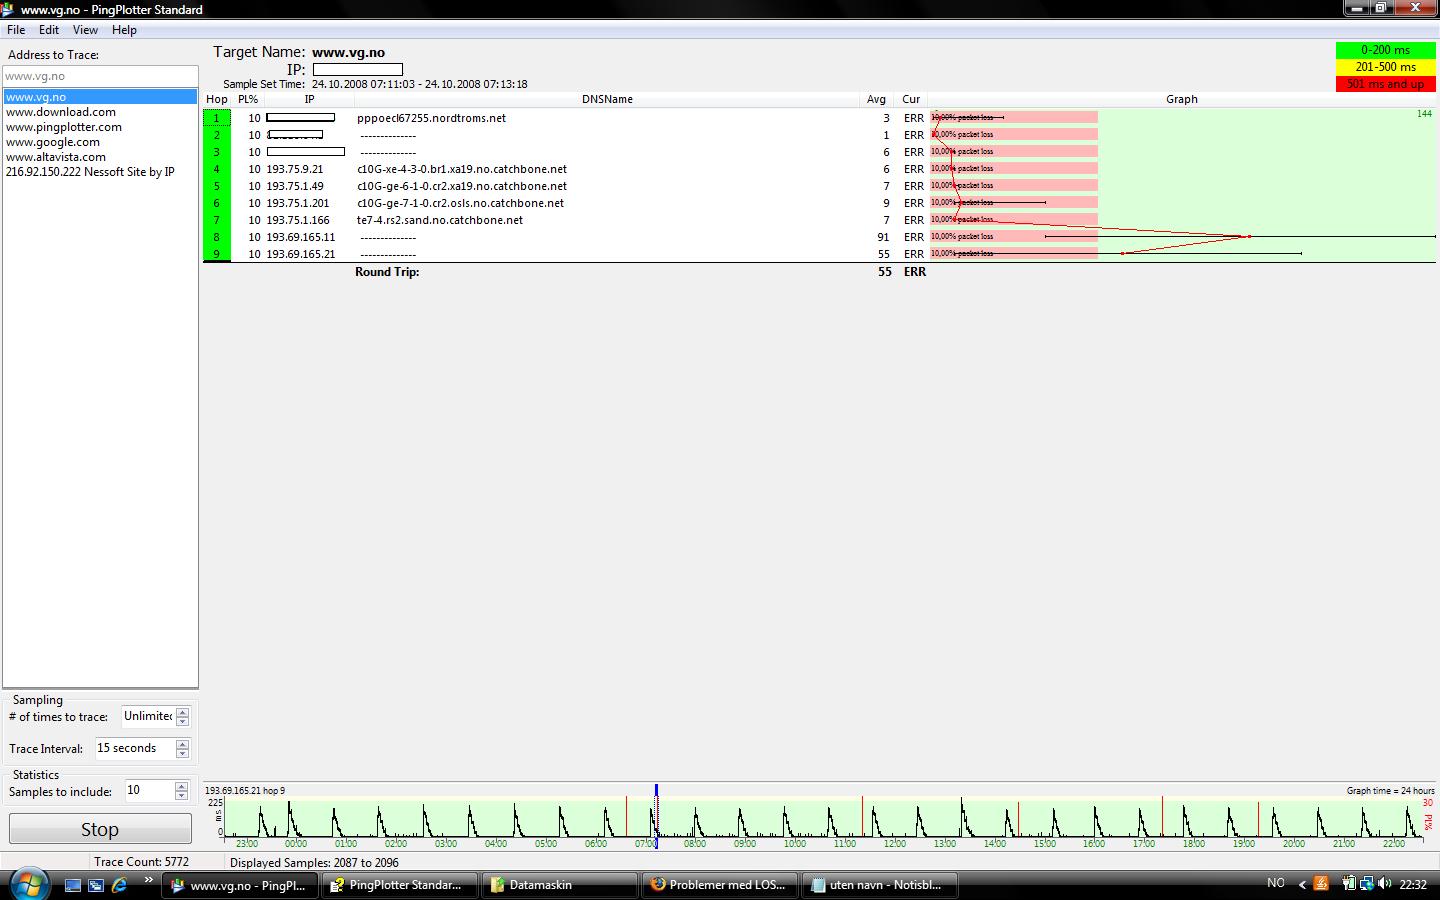Select IP 193.69.165.11 in hop 8

click(301, 237)
